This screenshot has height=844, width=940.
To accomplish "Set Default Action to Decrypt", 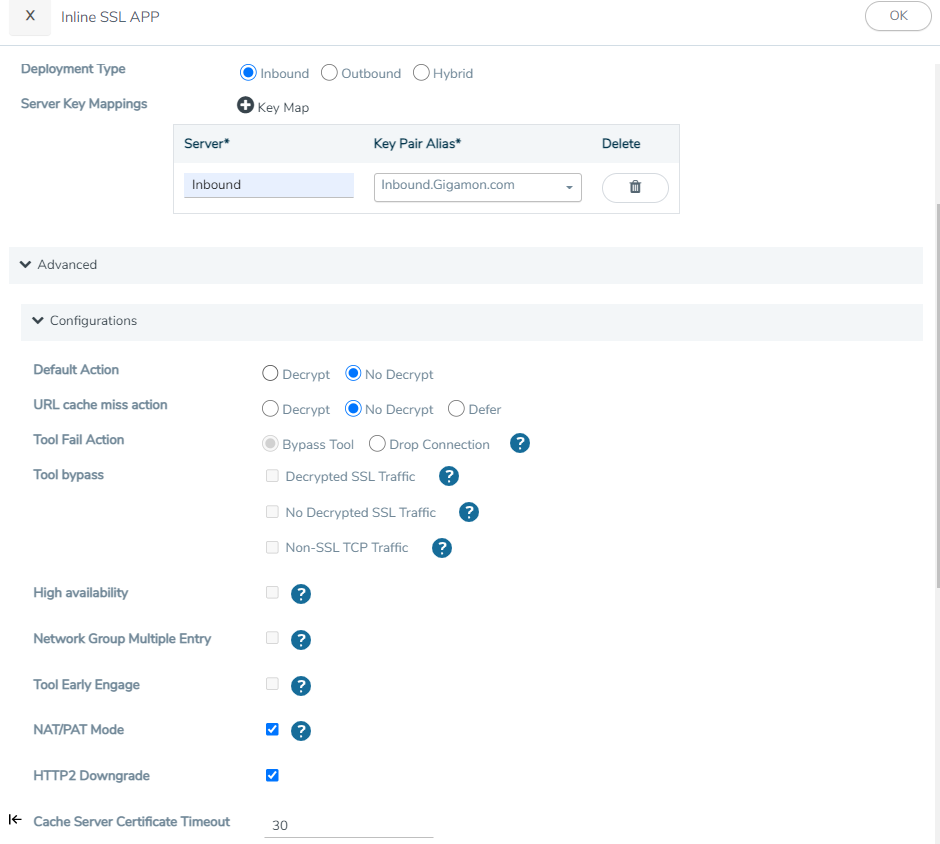I will click(269, 373).
